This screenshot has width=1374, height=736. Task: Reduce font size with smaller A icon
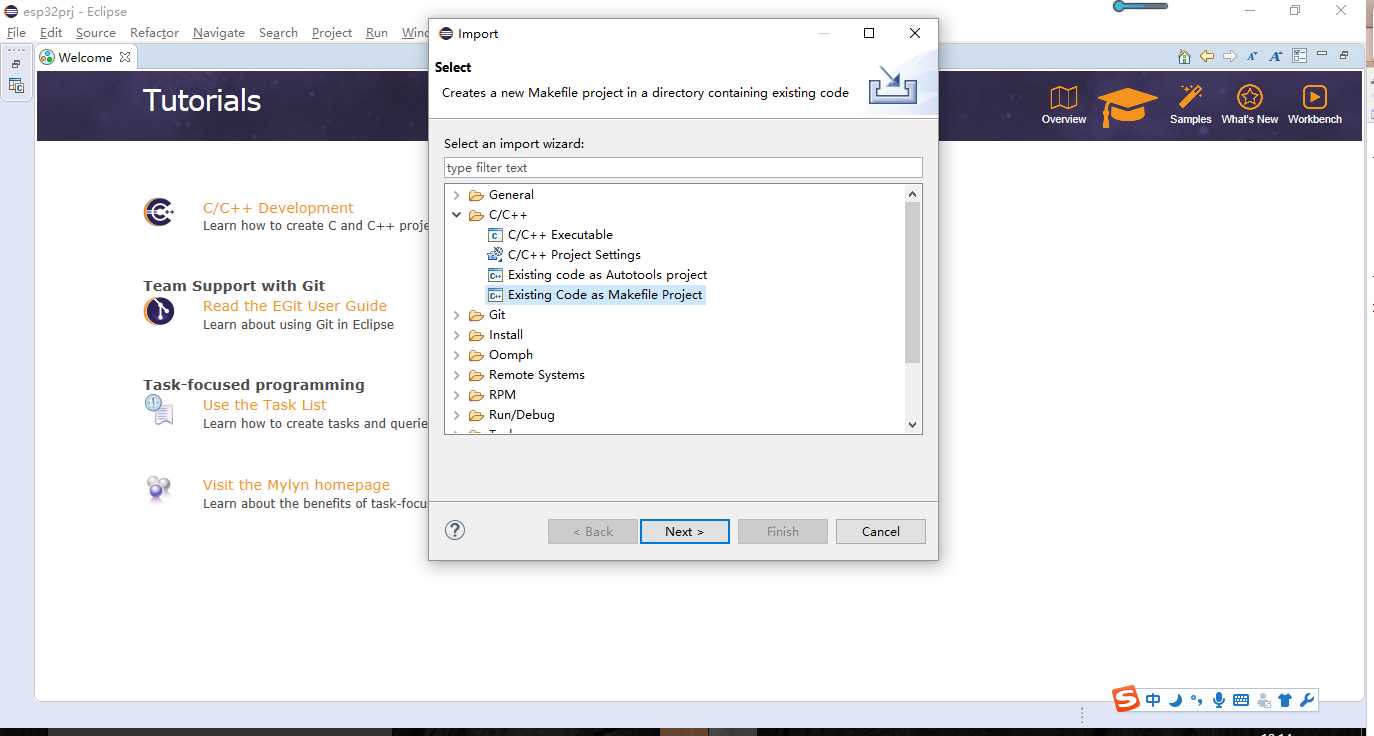pos(1252,57)
